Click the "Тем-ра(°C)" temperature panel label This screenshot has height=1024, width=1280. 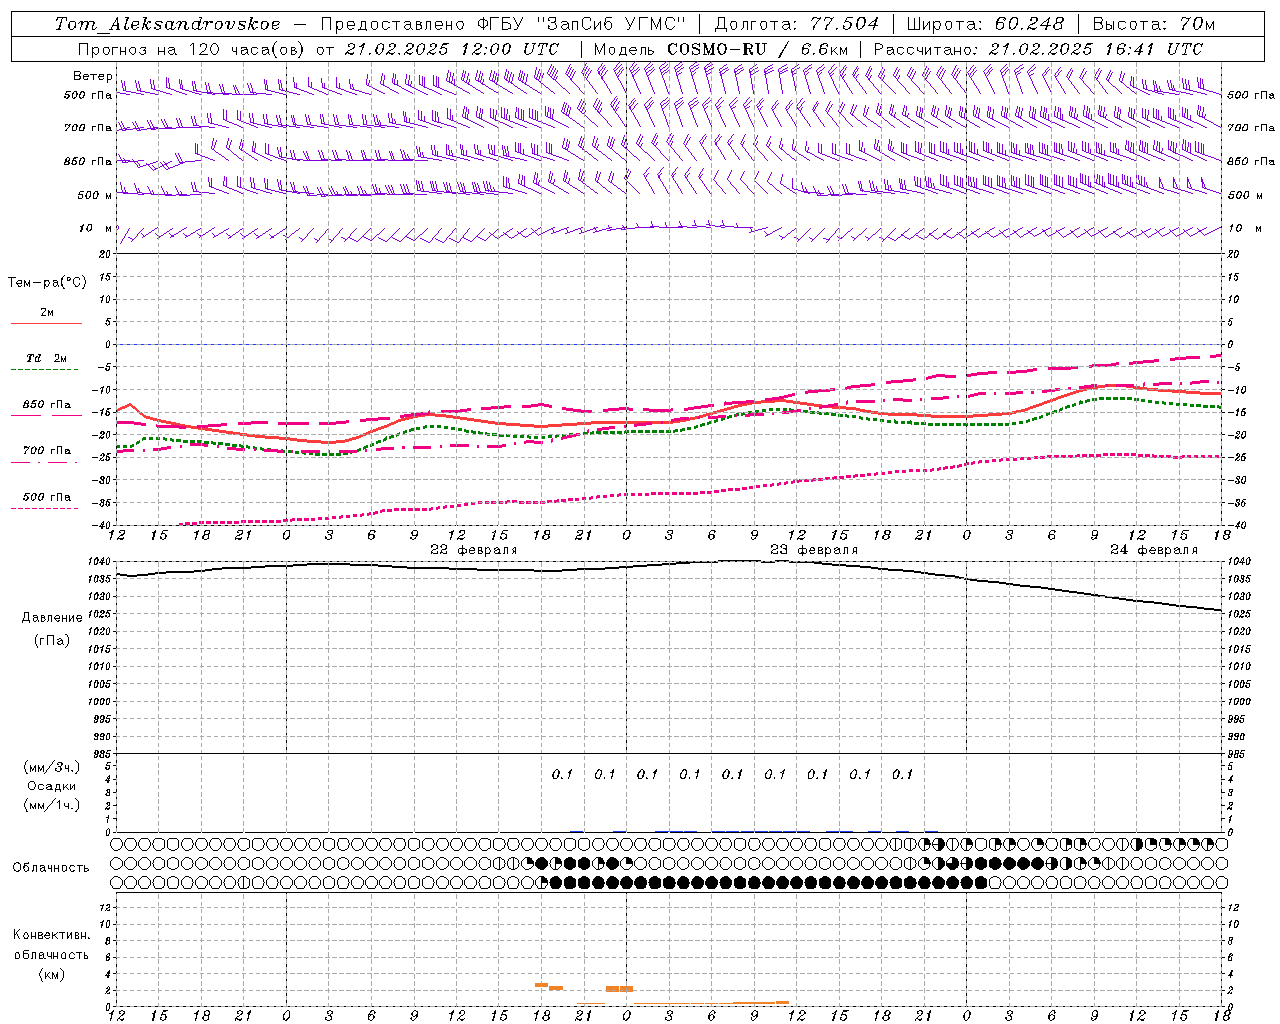click(47, 283)
